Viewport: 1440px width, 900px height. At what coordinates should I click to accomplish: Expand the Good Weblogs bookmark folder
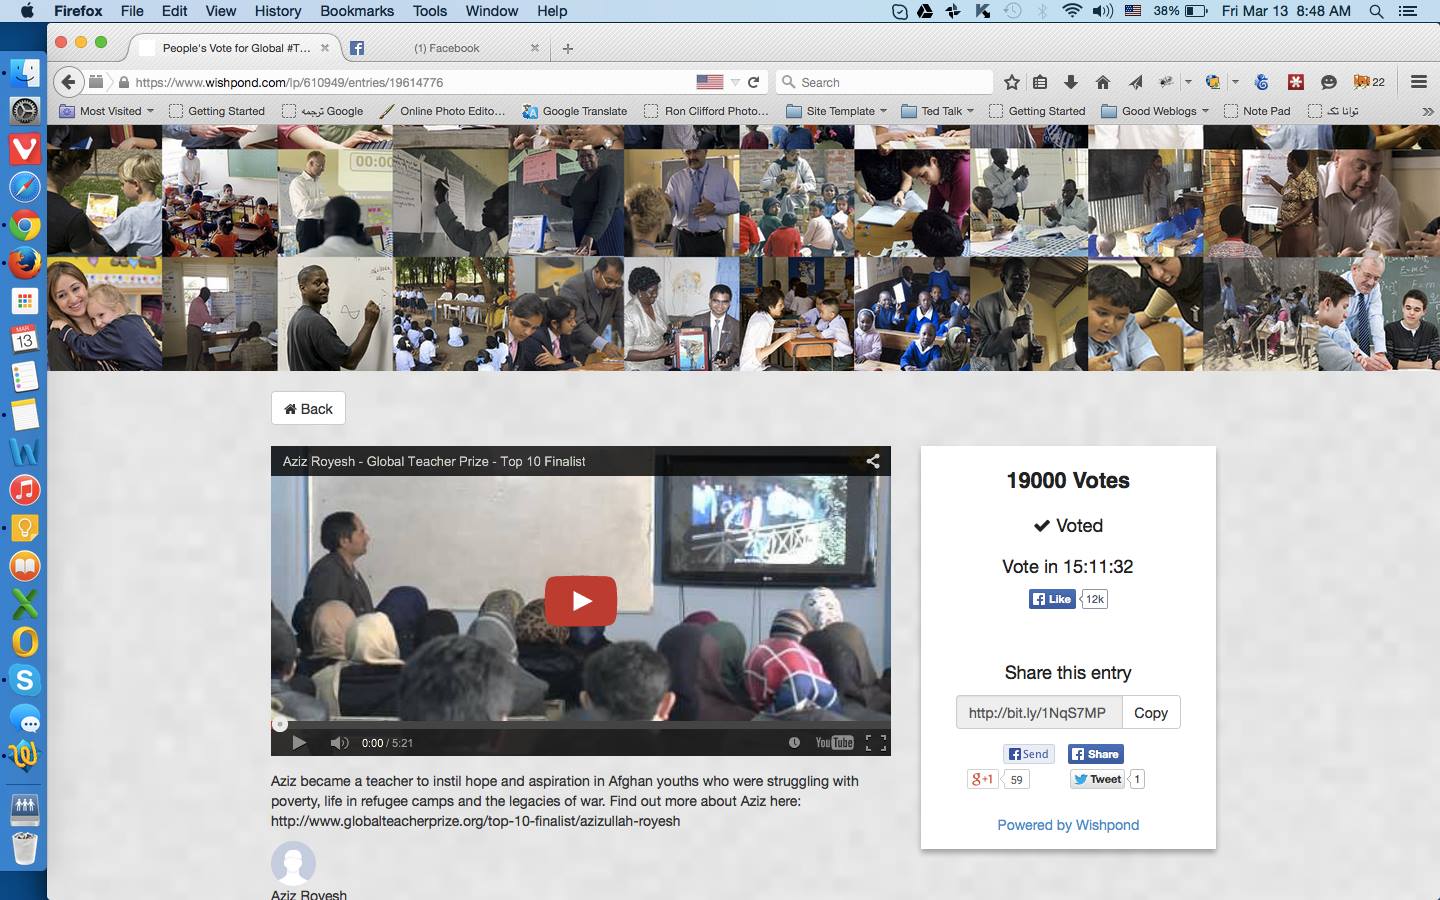[x=1155, y=111]
